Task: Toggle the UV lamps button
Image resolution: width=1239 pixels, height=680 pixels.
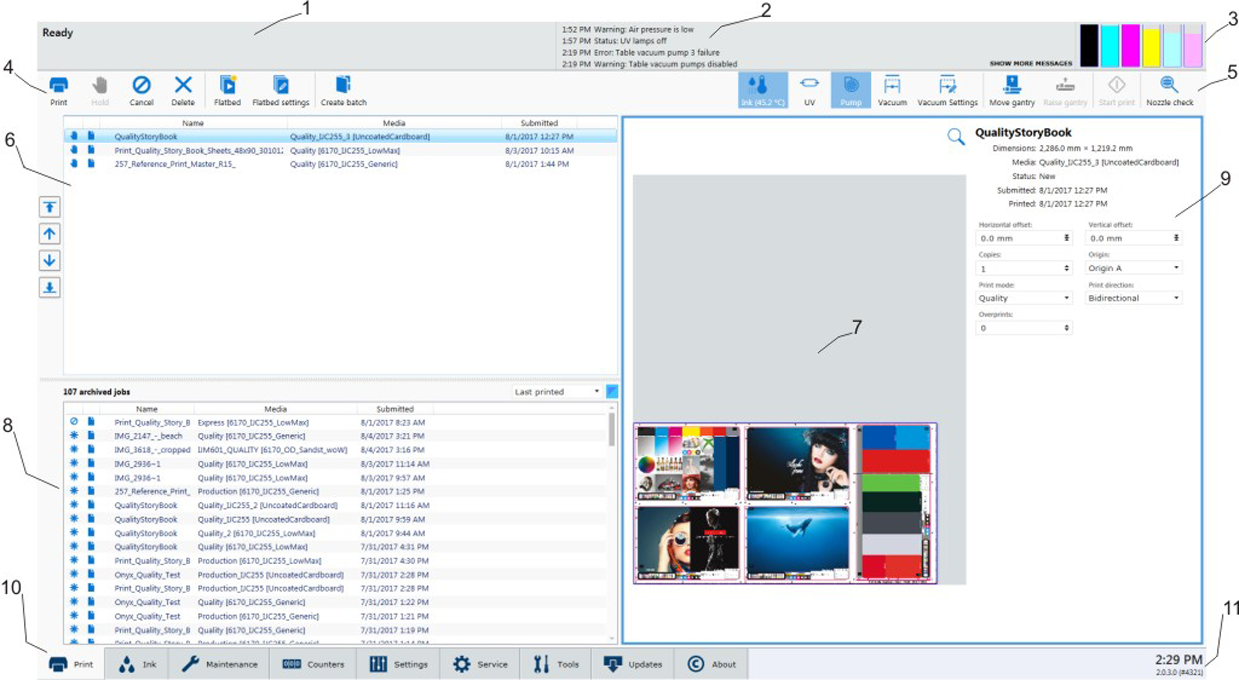Action: [x=810, y=91]
